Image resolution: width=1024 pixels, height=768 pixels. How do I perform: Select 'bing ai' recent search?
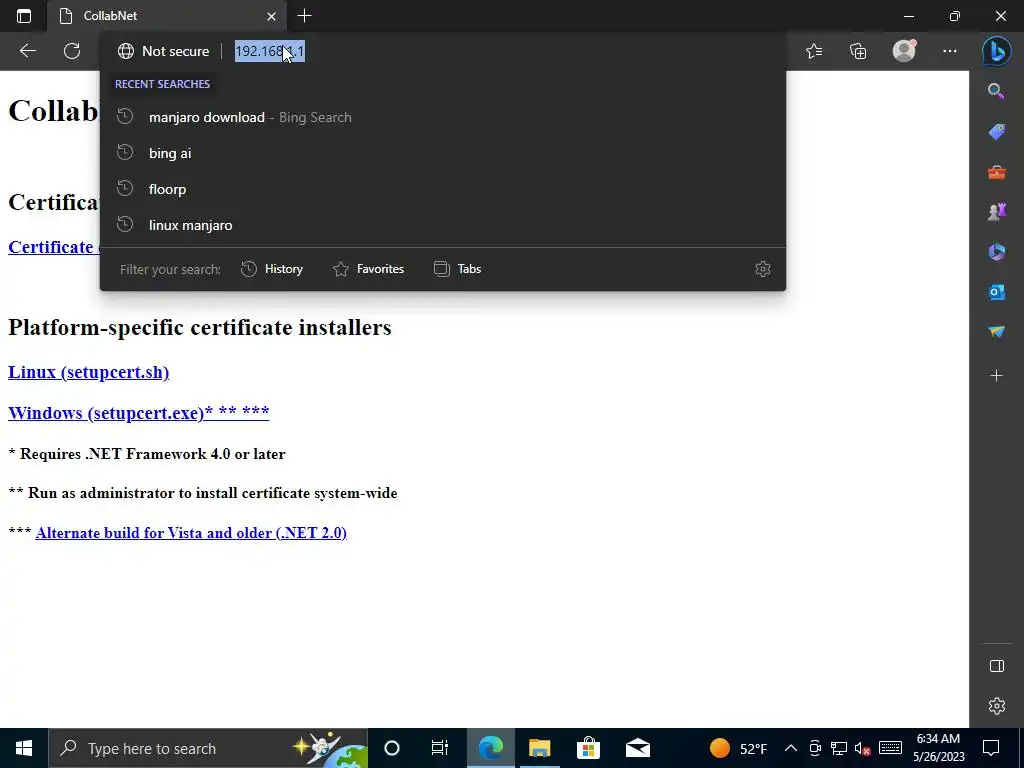[x=443, y=153]
